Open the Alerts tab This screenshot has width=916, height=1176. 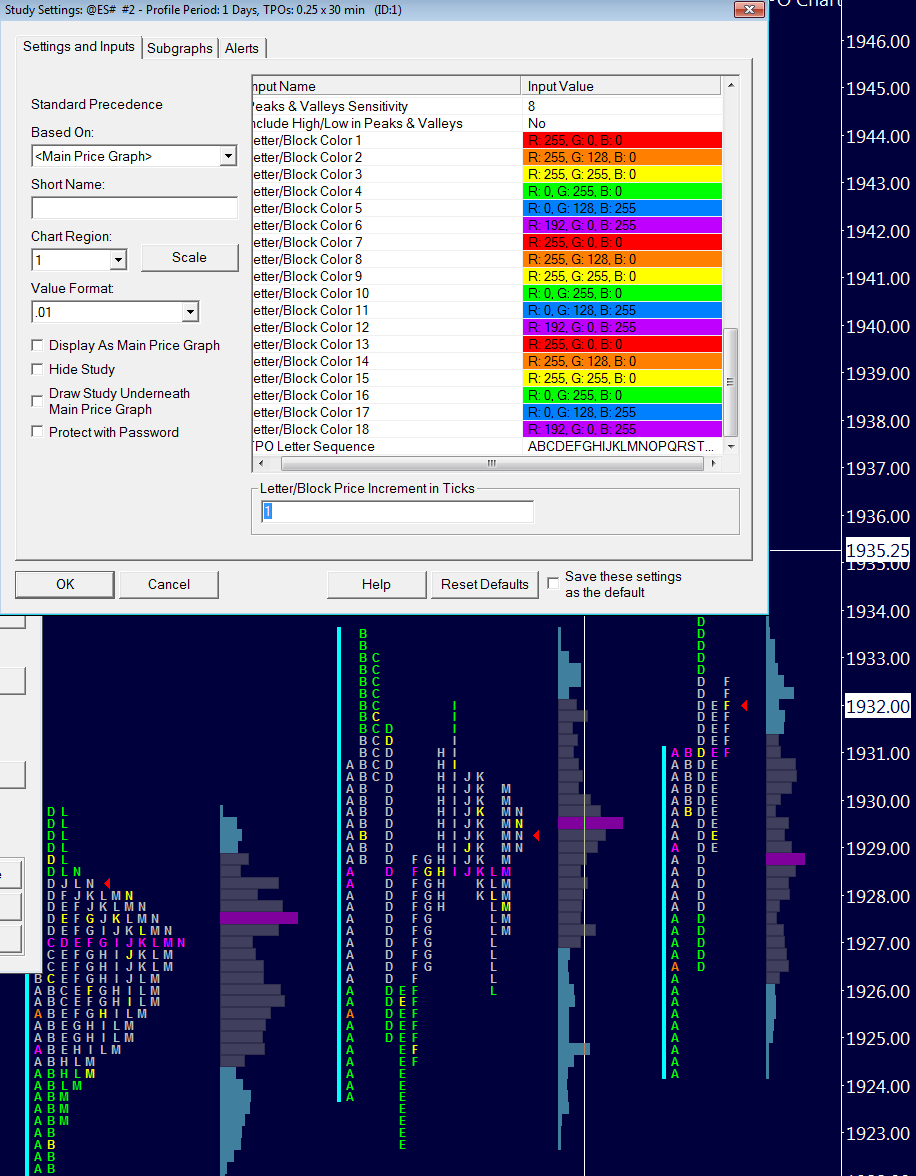pos(242,48)
